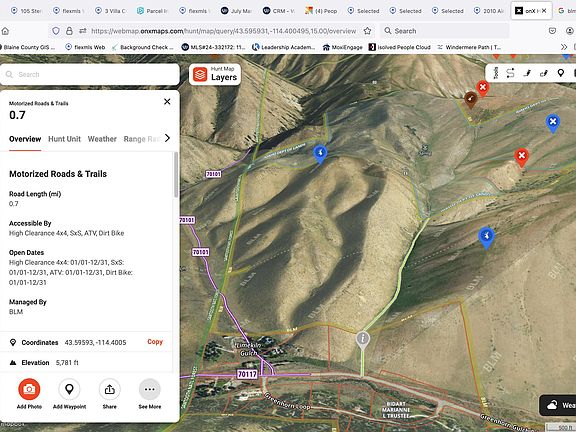Select the draw line tool
576x432 pixels.
point(527,73)
